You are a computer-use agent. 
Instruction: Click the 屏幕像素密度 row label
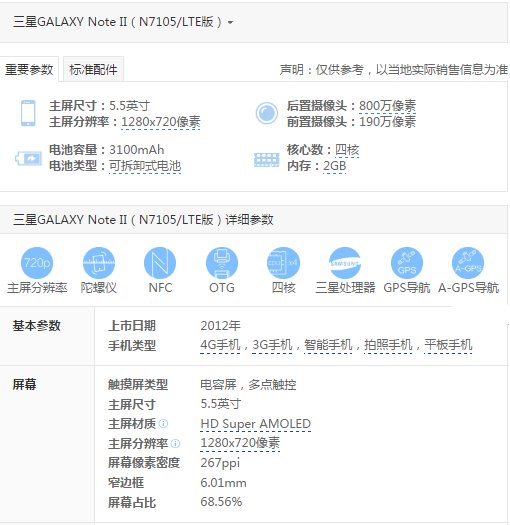[x=144, y=463]
